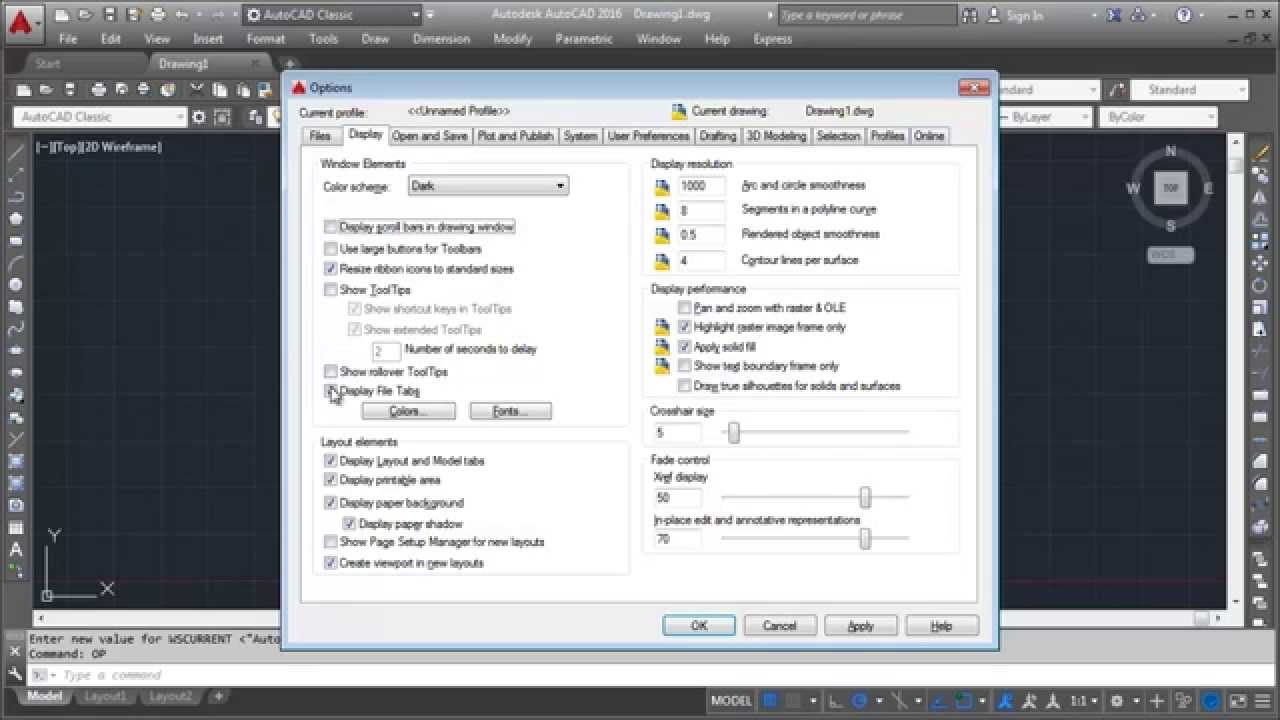Click the Help button in Options dialog
Image resolution: width=1280 pixels, height=720 pixels.
942,626
